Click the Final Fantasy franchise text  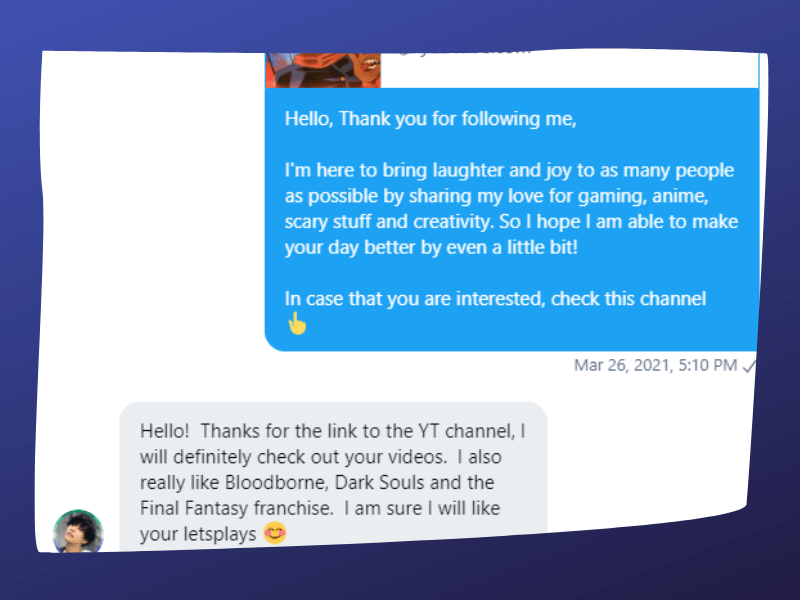coord(237,508)
